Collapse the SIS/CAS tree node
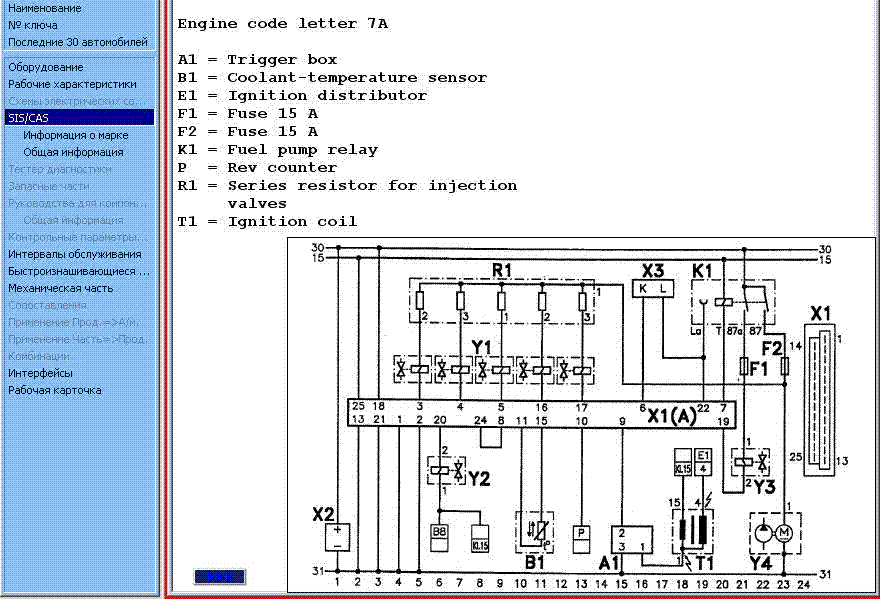 [x=28, y=118]
